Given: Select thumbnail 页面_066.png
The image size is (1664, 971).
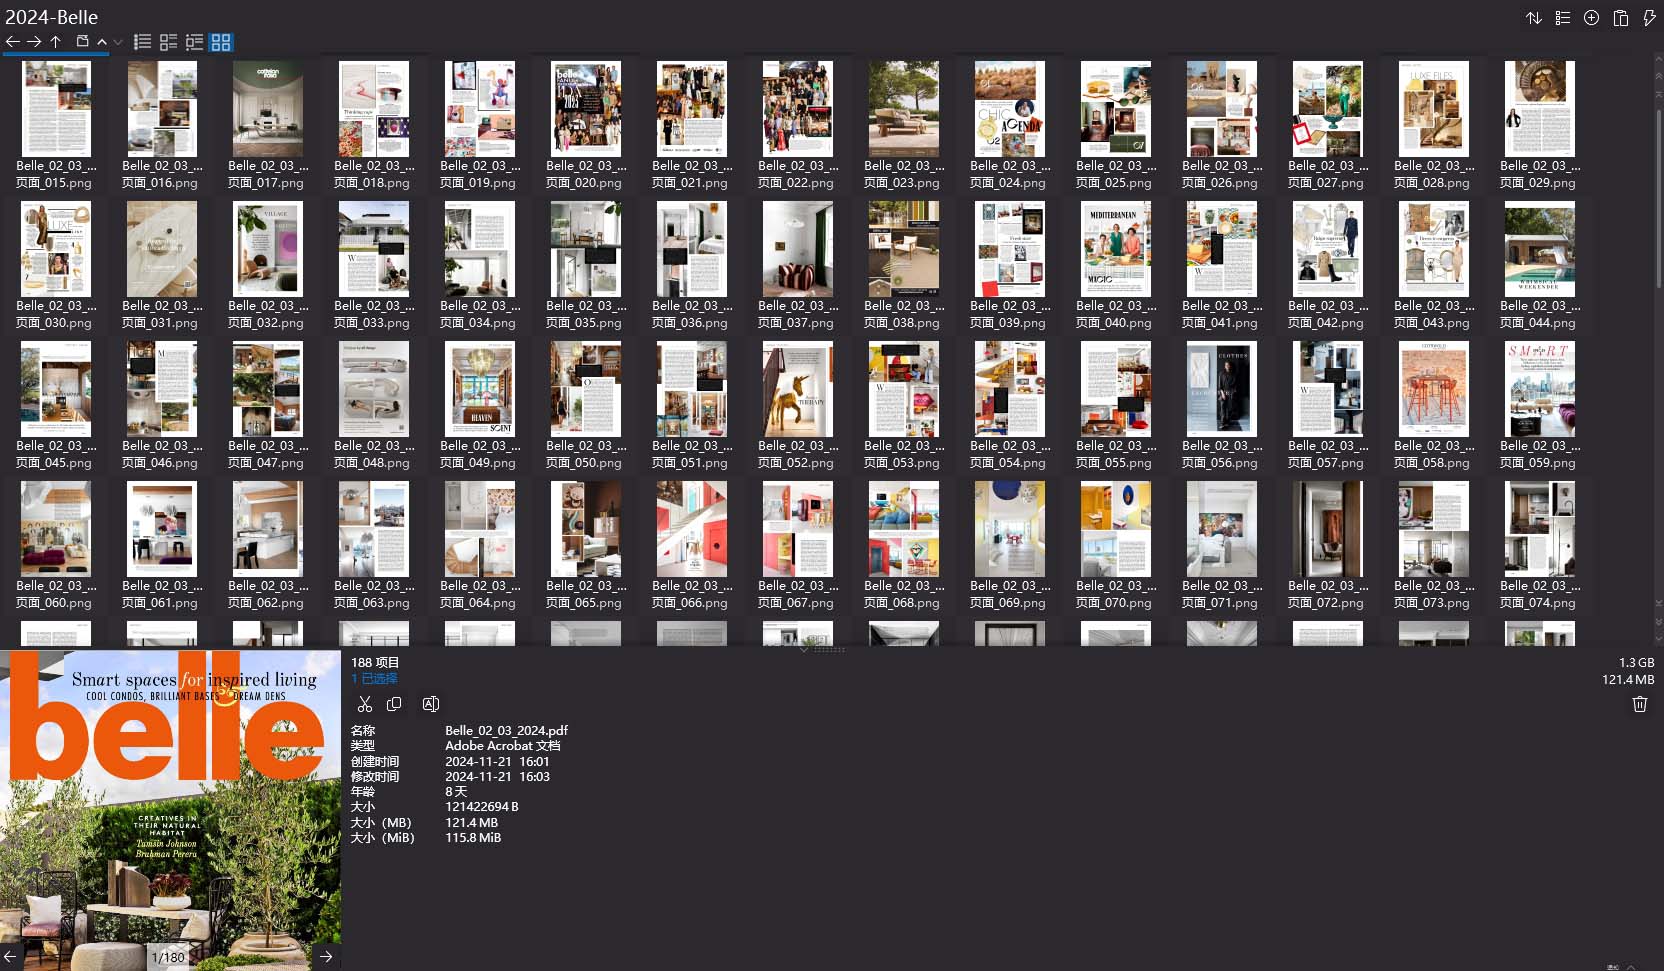Looking at the screenshot, I should [x=692, y=529].
